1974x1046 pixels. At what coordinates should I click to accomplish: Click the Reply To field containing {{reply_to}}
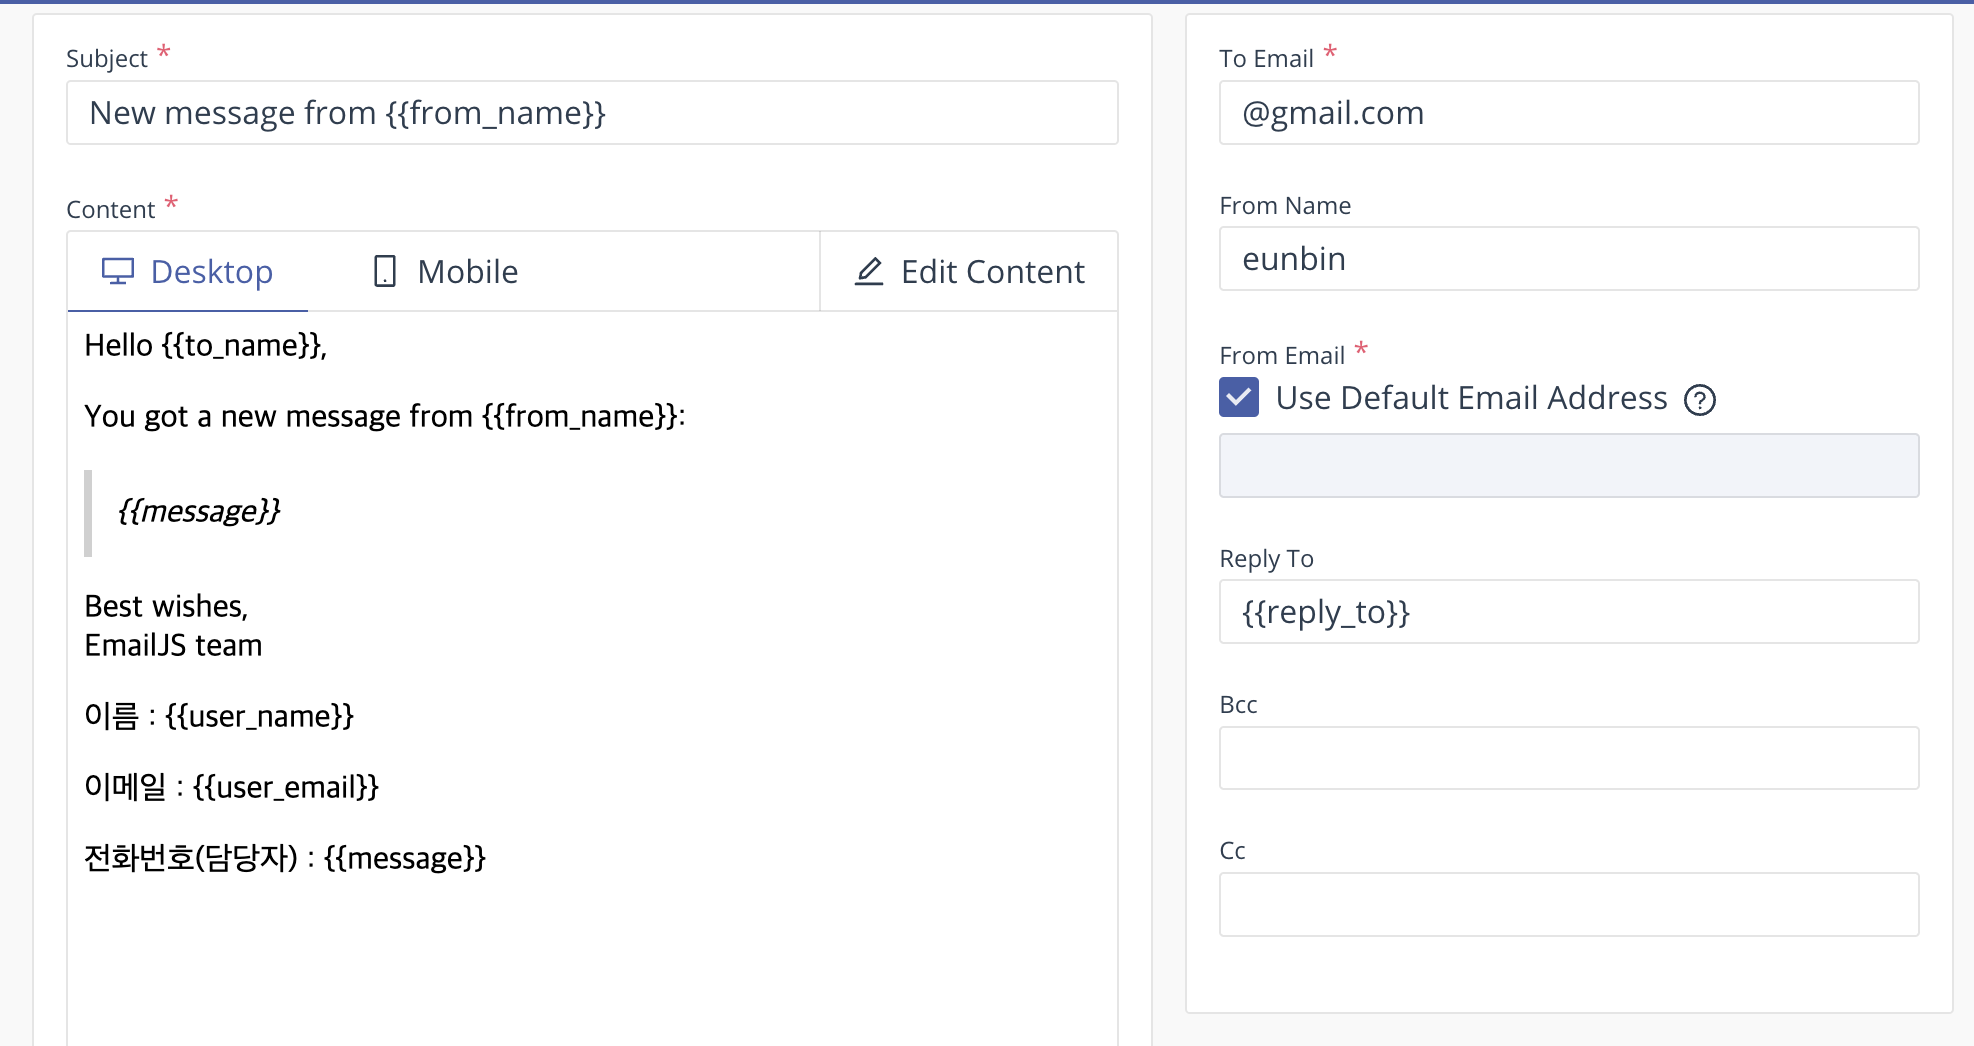tap(1567, 611)
